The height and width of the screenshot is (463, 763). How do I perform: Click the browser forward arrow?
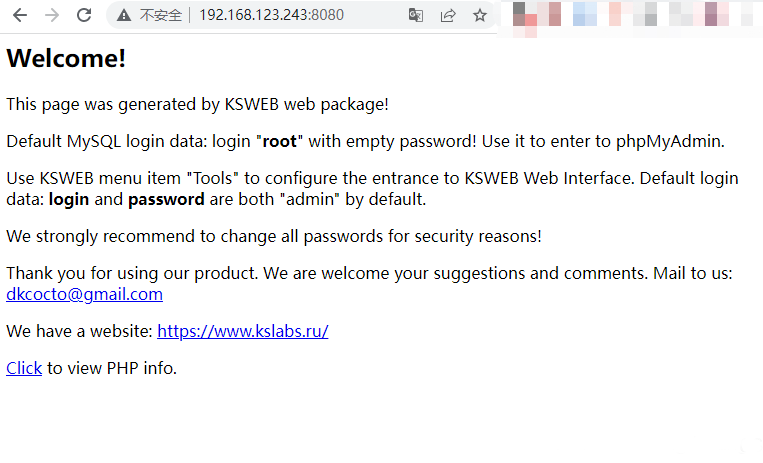point(52,15)
